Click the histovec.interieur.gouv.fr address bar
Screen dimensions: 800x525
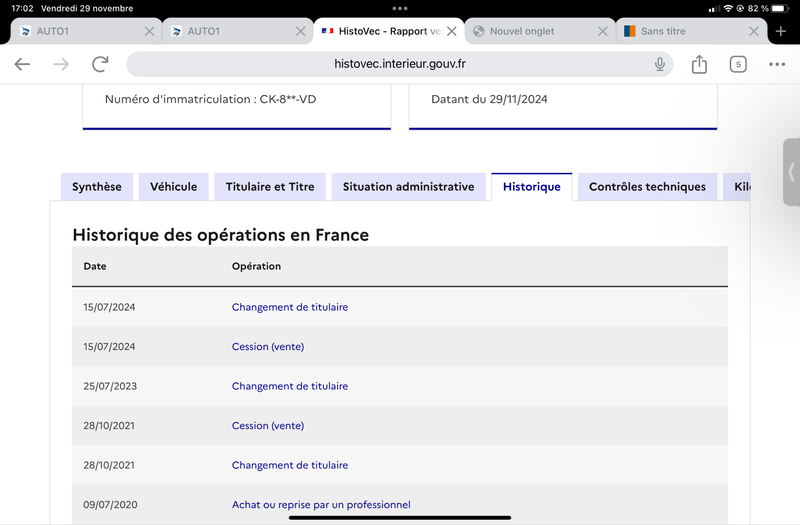pos(399,64)
